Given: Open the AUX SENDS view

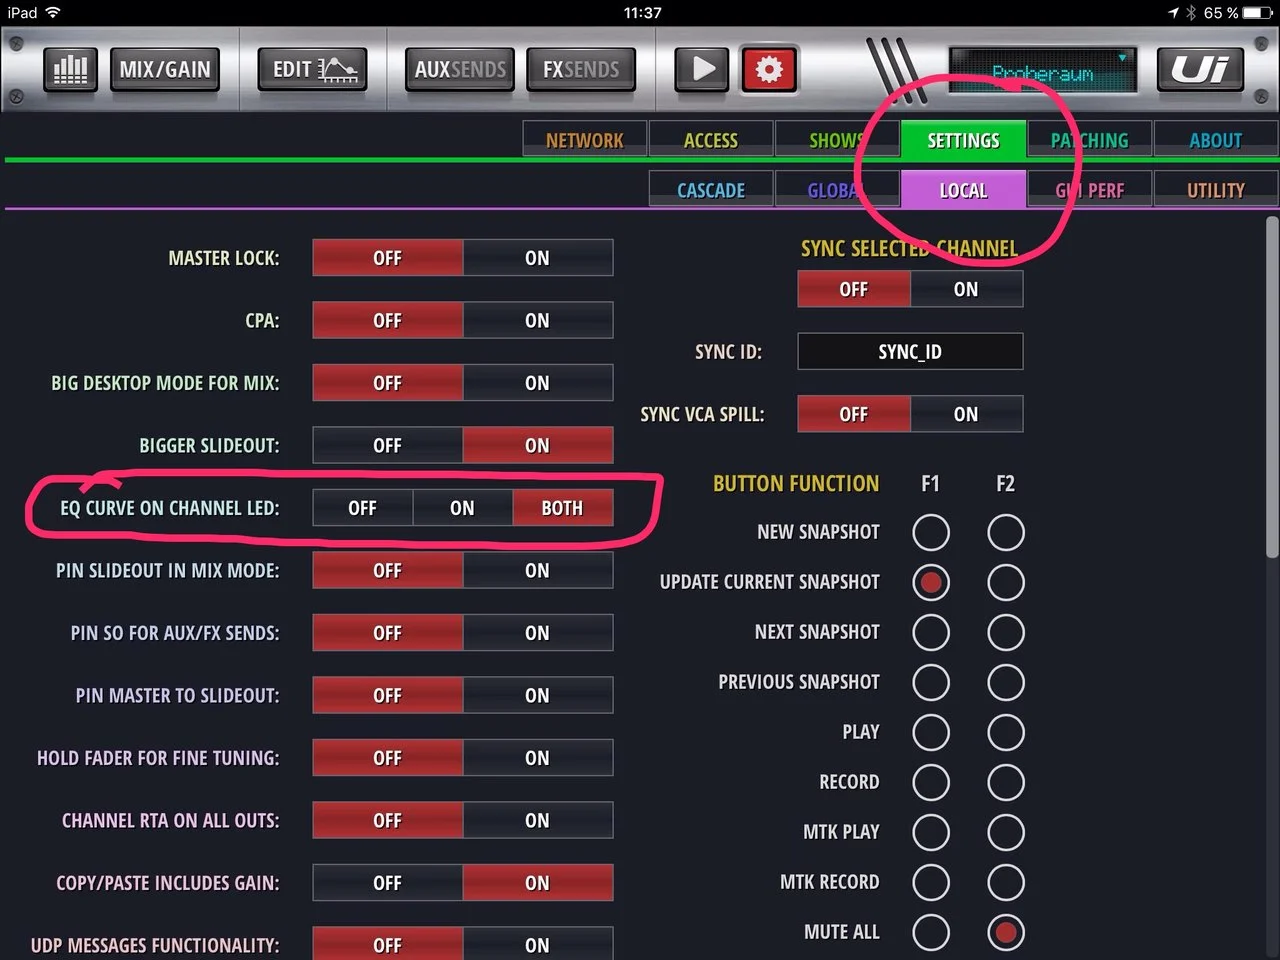Looking at the screenshot, I should pos(460,69).
